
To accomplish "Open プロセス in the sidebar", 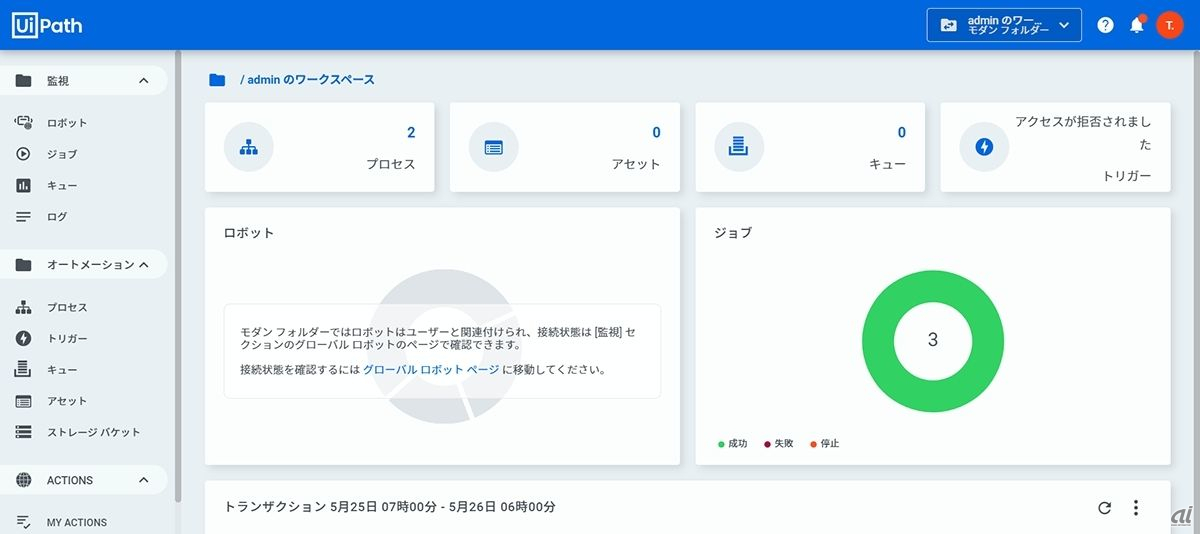I will pyautogui.click(x=67, y=308).
